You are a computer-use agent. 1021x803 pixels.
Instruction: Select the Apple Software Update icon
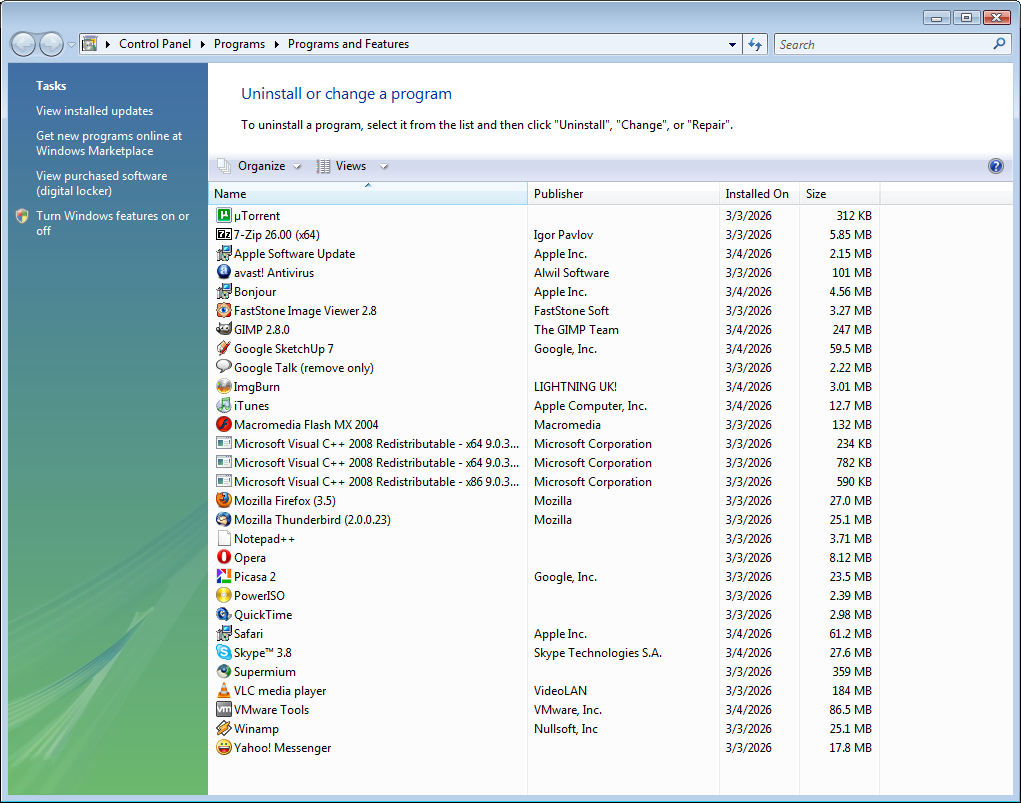(223, 253)
